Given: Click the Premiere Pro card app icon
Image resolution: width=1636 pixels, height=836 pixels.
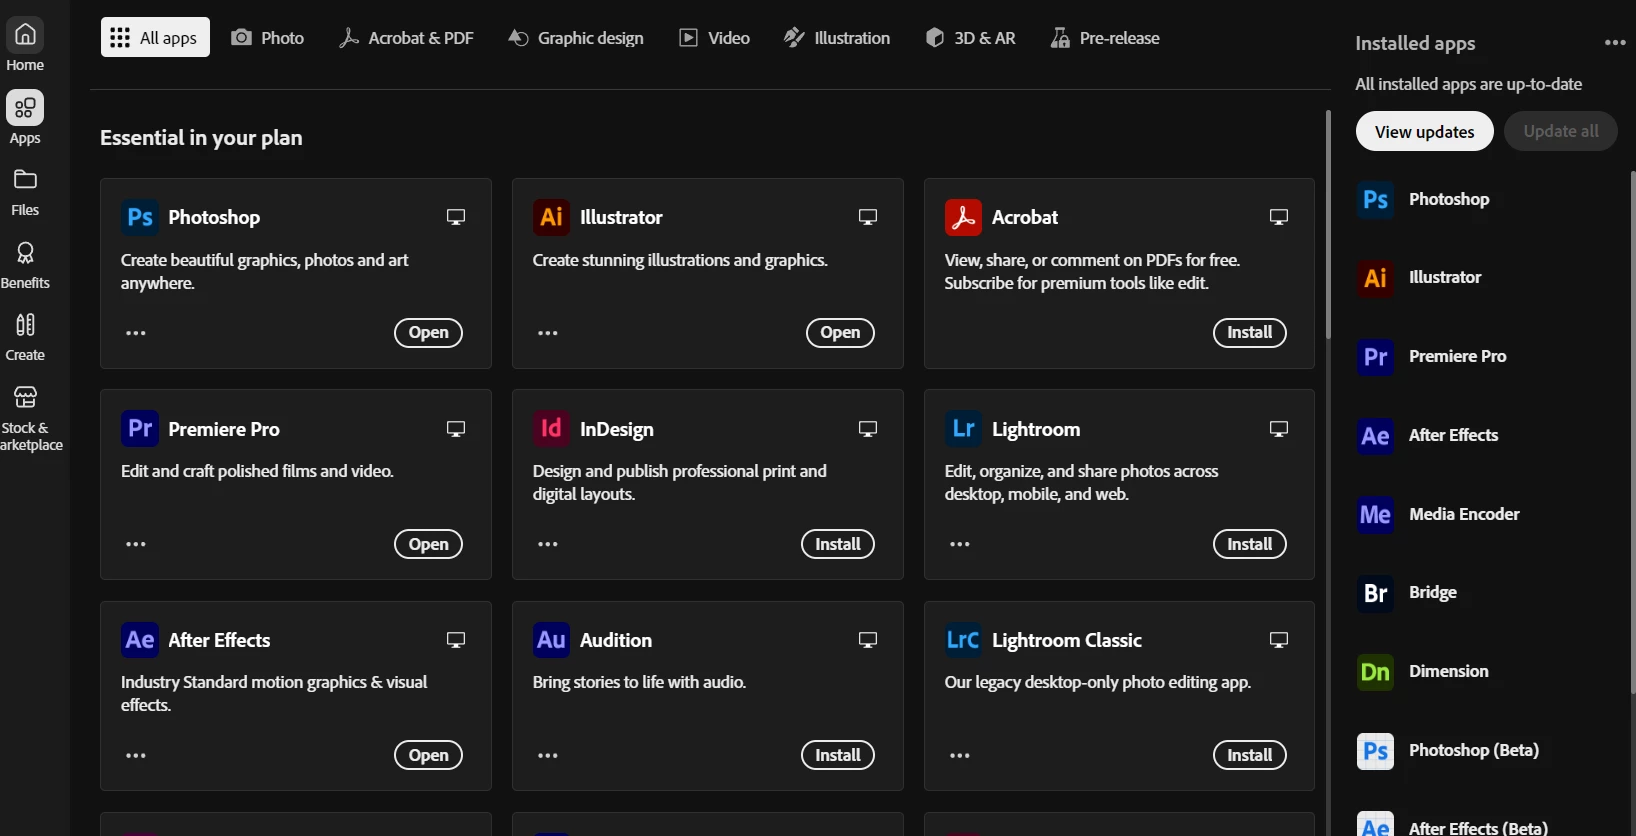Looking at the screenshot, I should pyautogui.click(x=140, y=428).
